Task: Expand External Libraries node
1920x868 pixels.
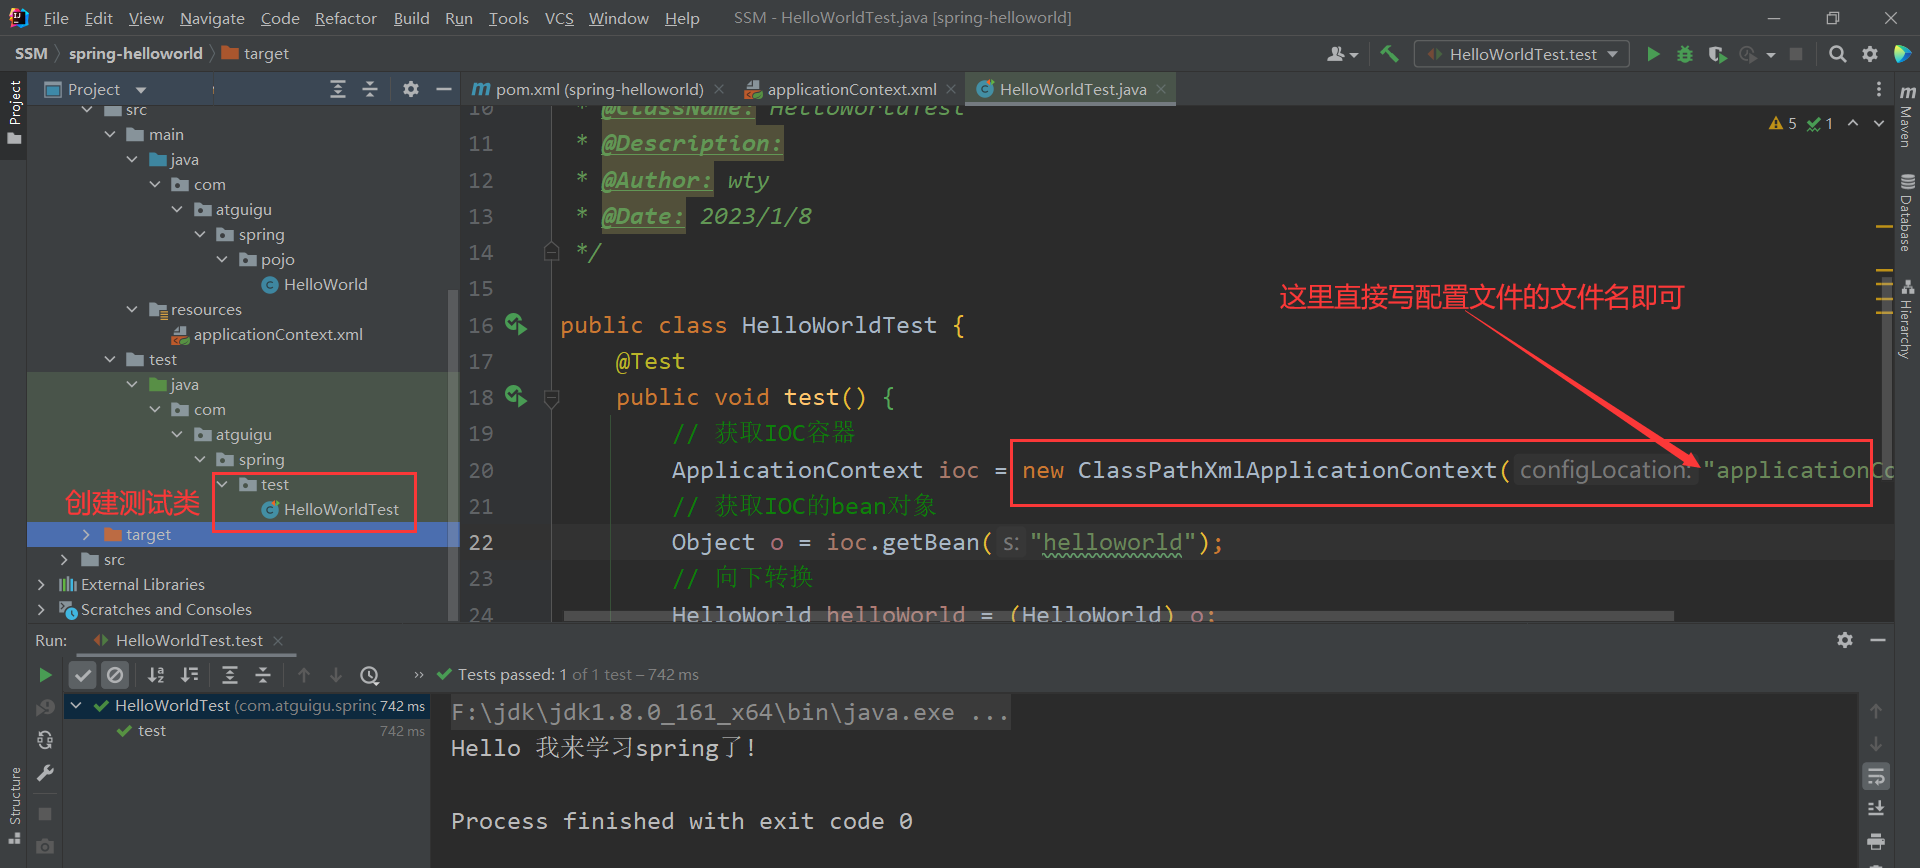Action: 41,584
